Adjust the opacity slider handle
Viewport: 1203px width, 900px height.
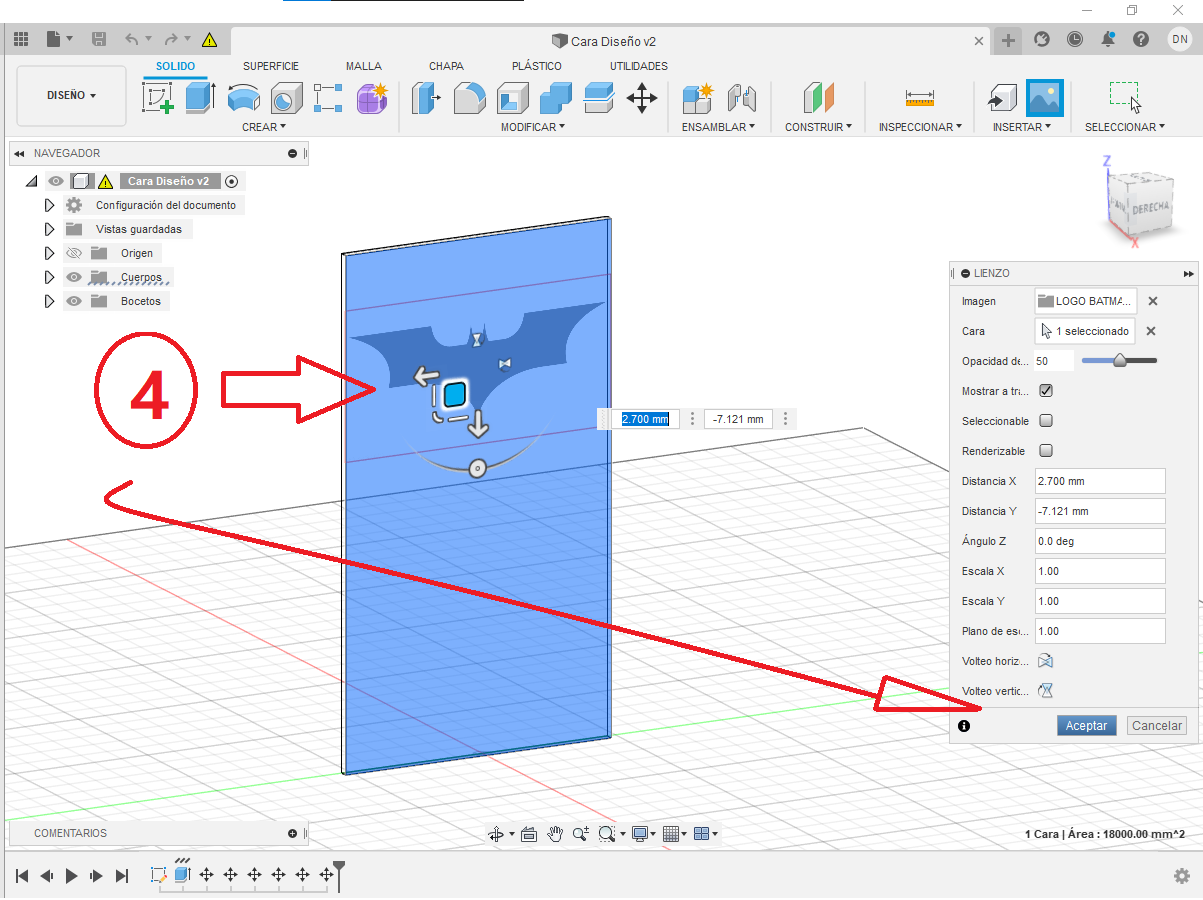pos(1120,361)
